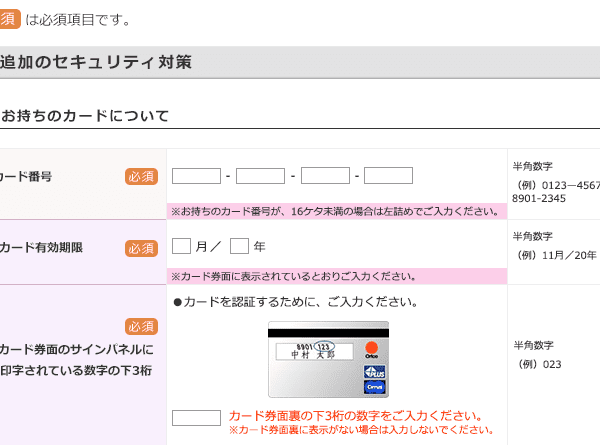Screen dimensions: 600x445
Task: Click the お持ちのカードについて subheading
Action: [85, 116]
